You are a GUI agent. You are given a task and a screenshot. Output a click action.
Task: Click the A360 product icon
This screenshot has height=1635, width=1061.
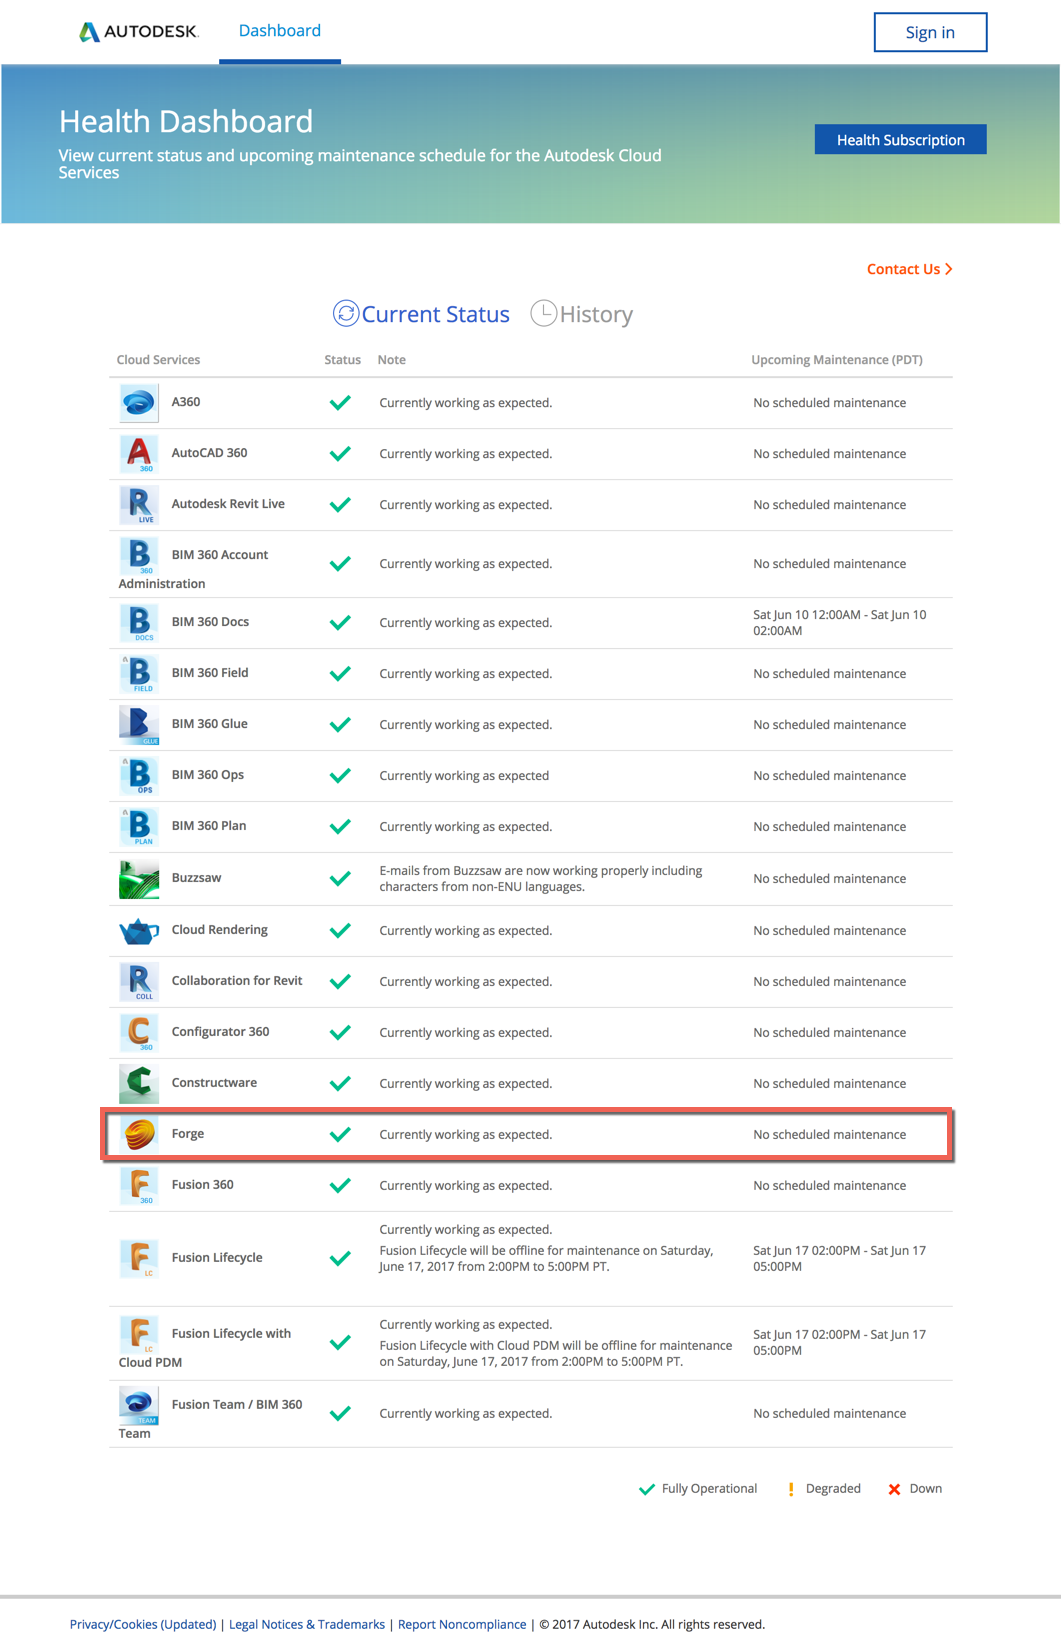[139, 403]
